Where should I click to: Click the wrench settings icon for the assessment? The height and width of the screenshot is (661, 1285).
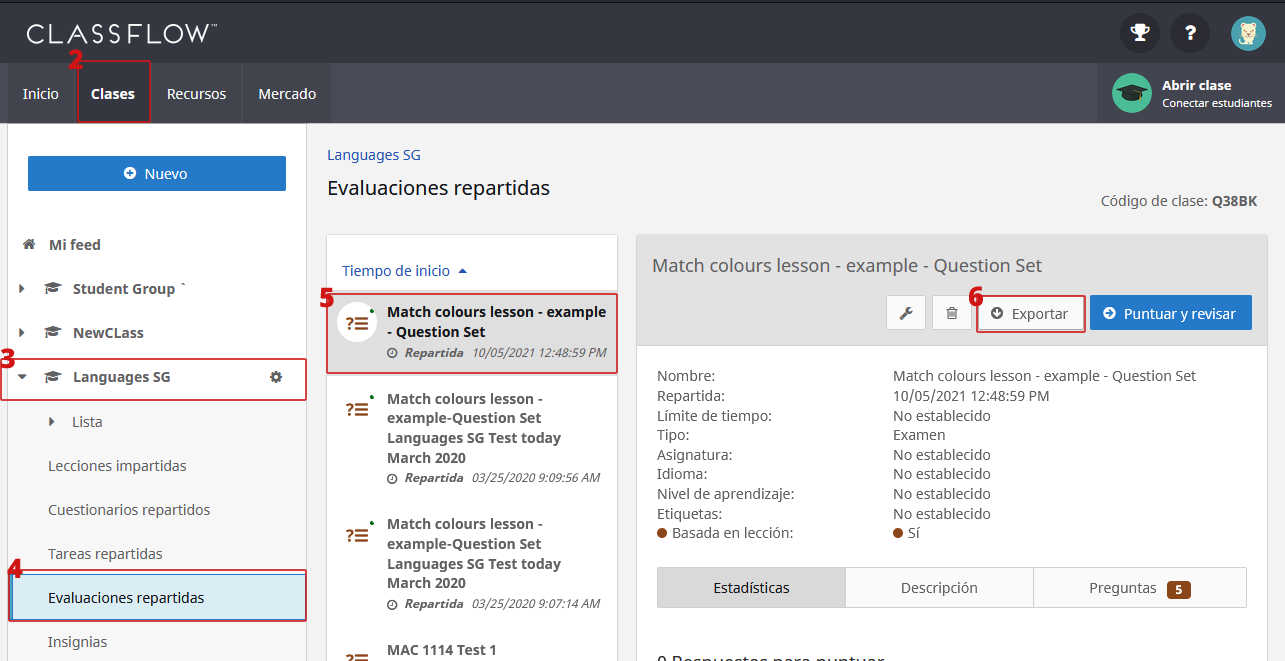click(905, 312)
